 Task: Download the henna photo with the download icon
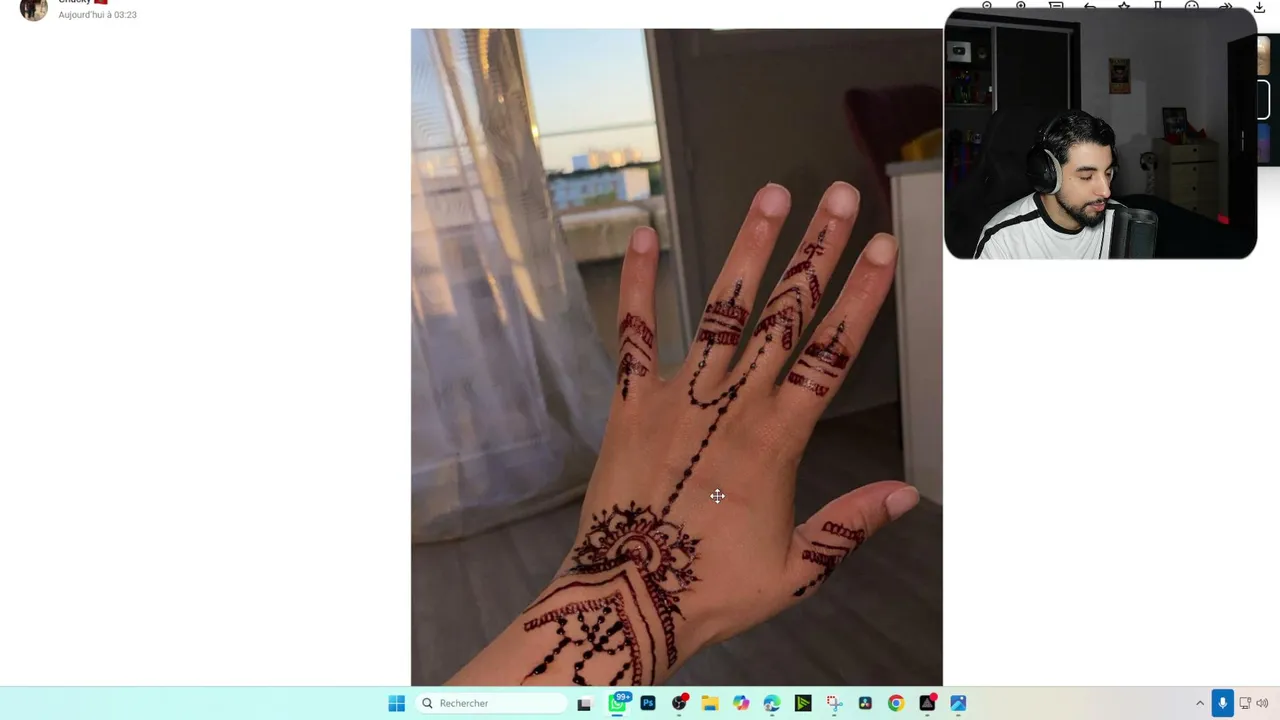click(1259, 7)
